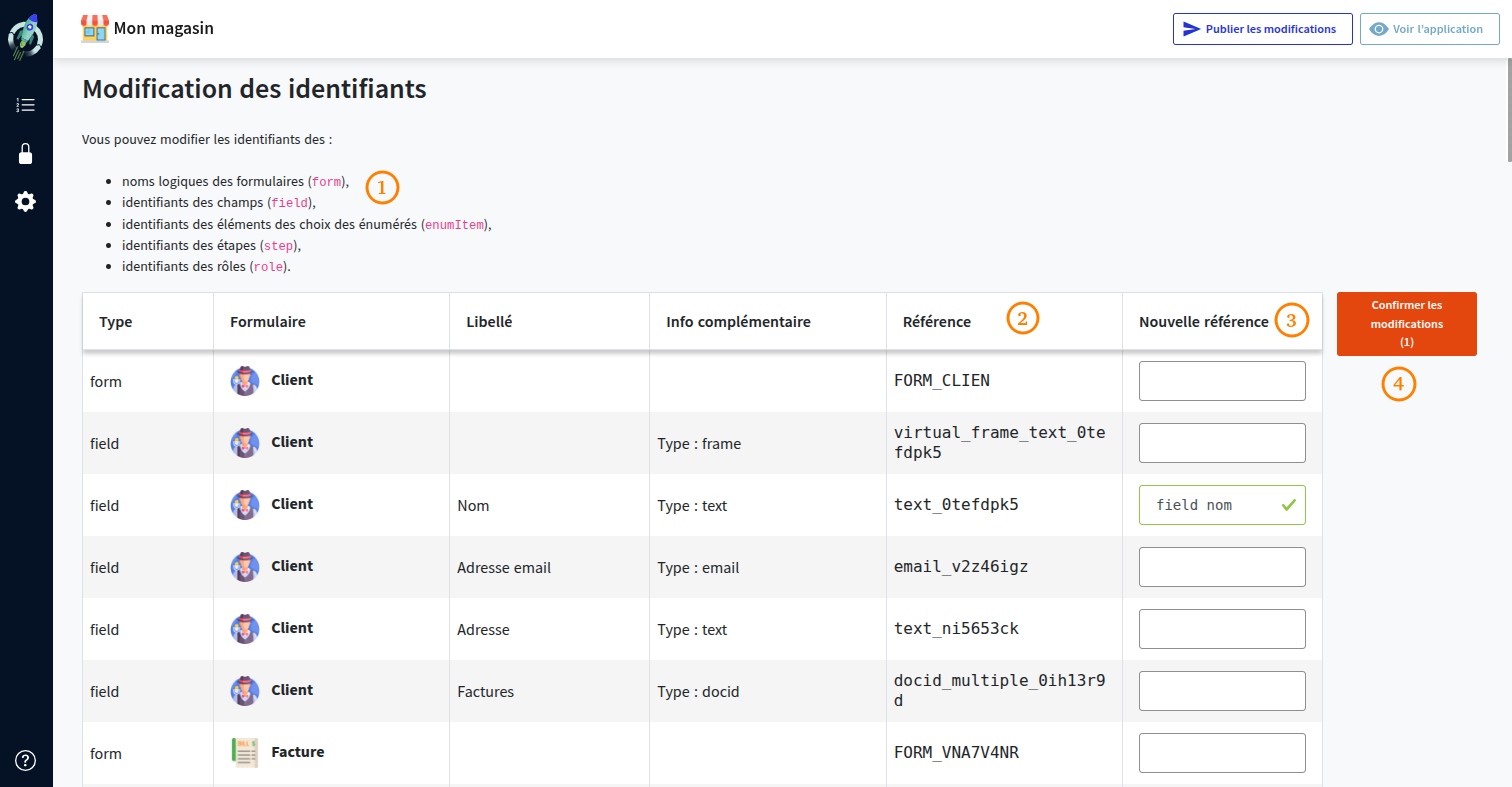Open the help question mark icon at bottom left
The image size is (1512, 787).
[25, 760]
